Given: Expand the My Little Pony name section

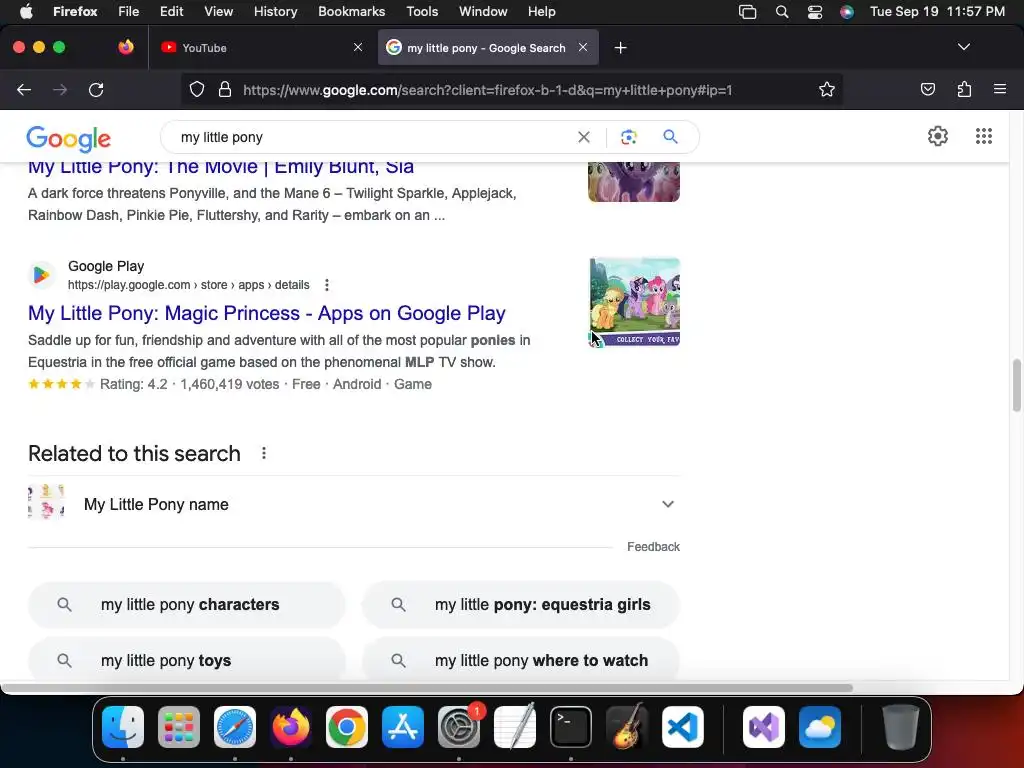Looking at the screenshot, I should (x=667, y=504).
